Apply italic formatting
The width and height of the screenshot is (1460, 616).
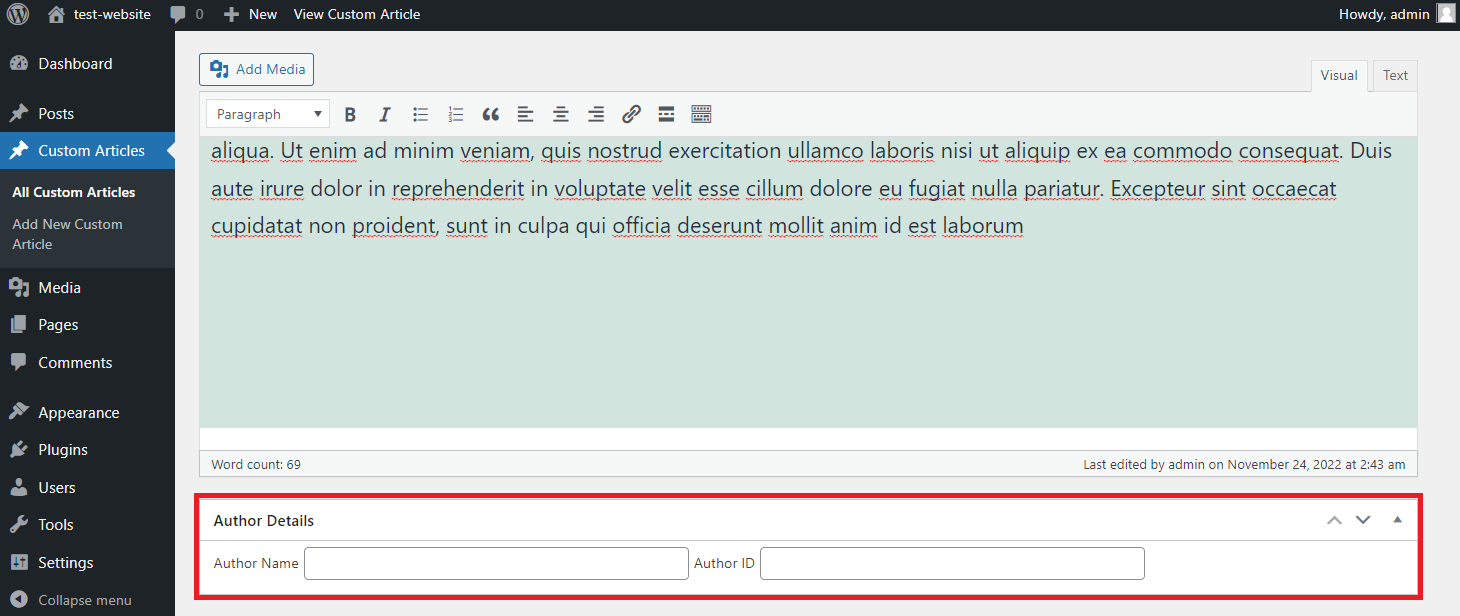coord(385,114)
